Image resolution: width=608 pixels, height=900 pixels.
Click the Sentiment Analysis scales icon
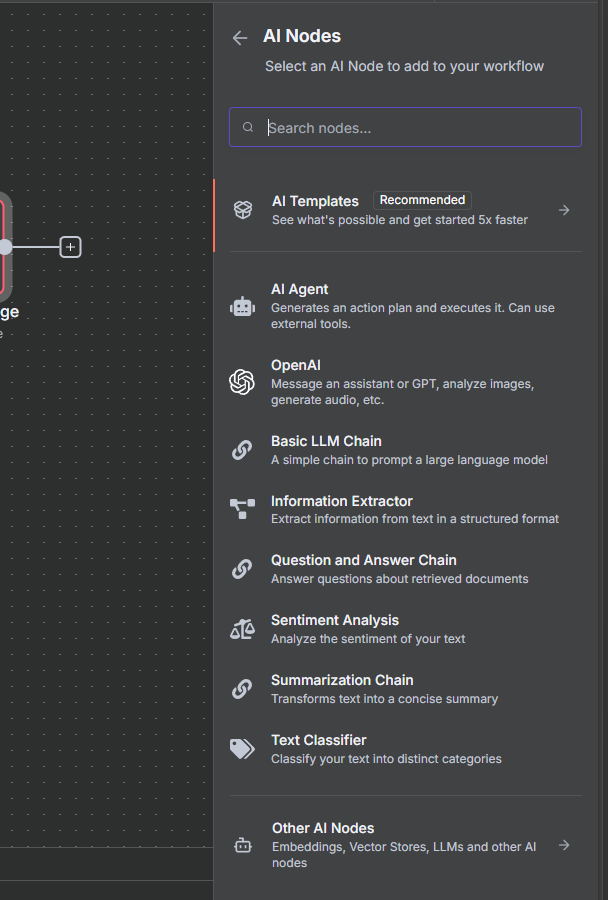pyautogui.click(x=242, y=629)
